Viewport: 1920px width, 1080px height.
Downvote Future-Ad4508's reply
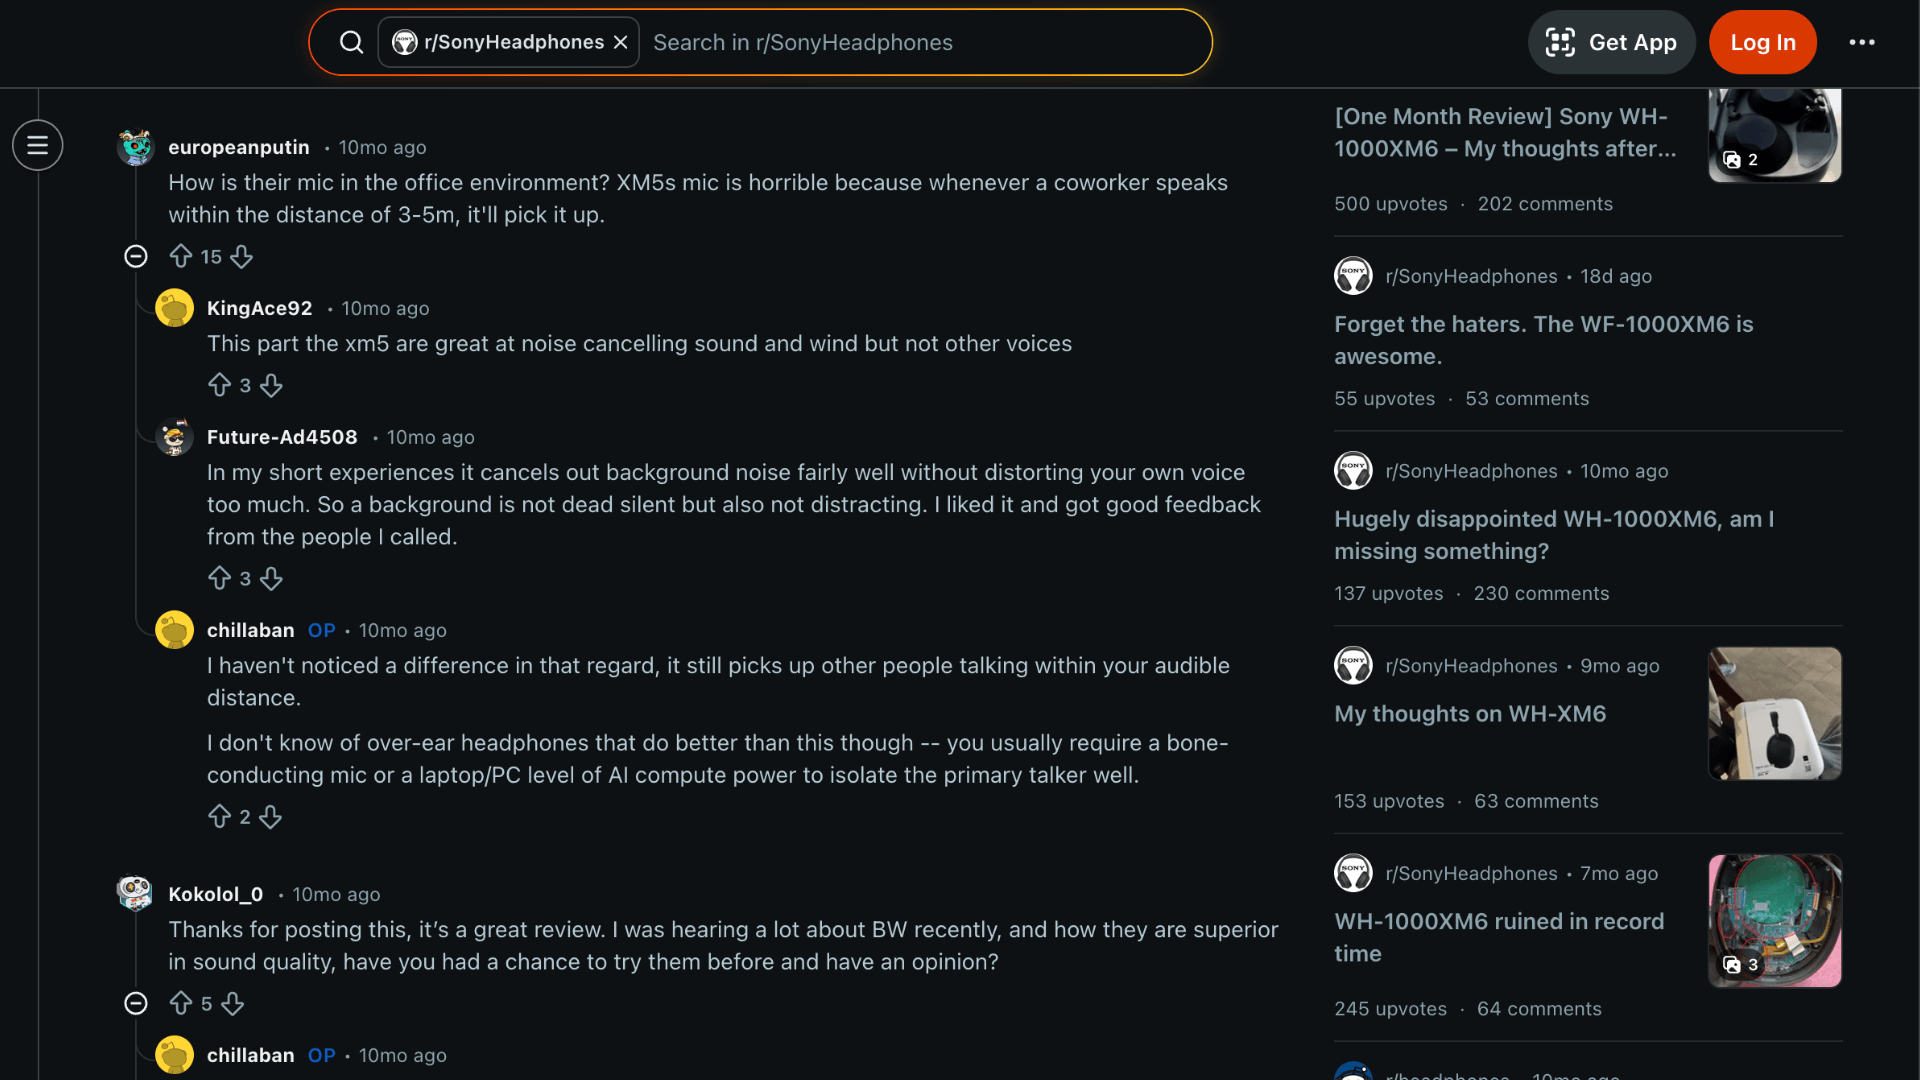pyautogui.click(x=271, y=579)
